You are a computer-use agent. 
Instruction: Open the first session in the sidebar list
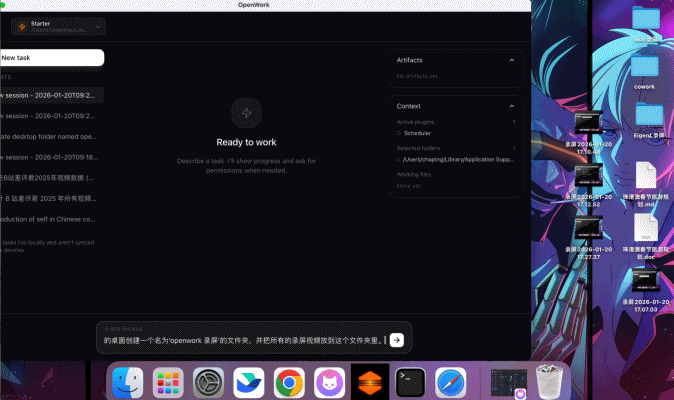click(50, 96)
